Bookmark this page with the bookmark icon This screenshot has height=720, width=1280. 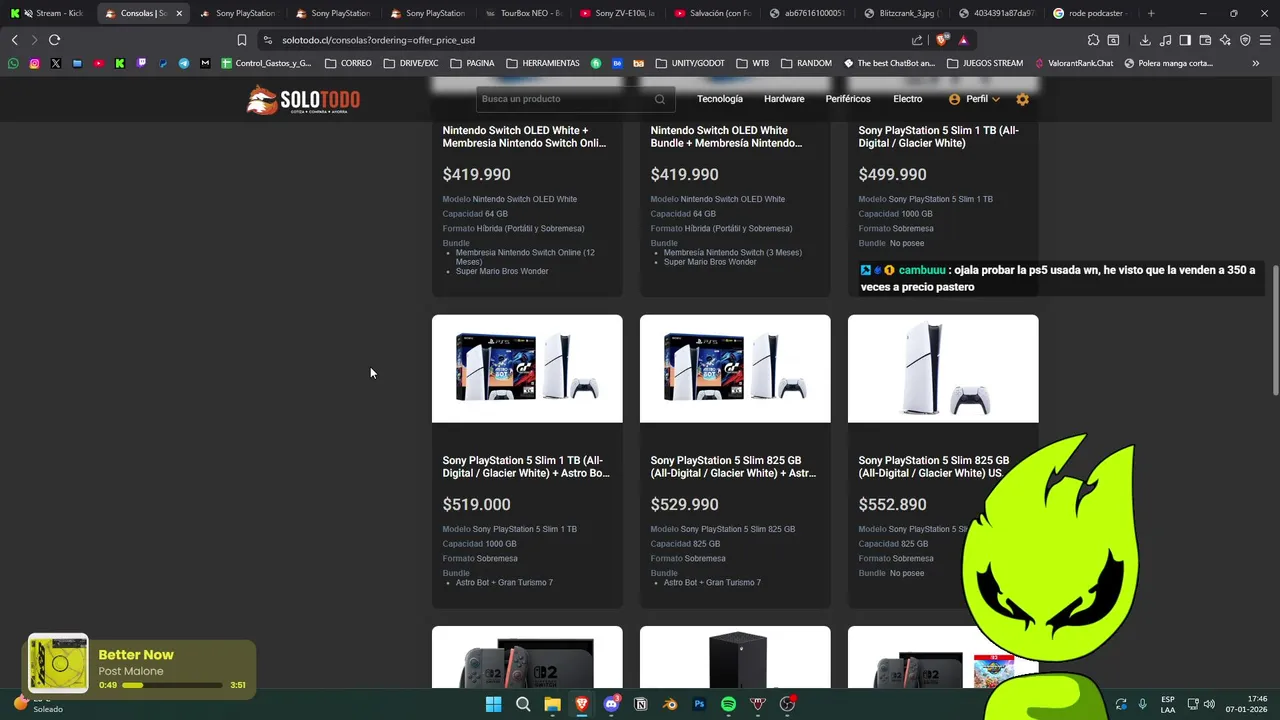click(241, 40)
